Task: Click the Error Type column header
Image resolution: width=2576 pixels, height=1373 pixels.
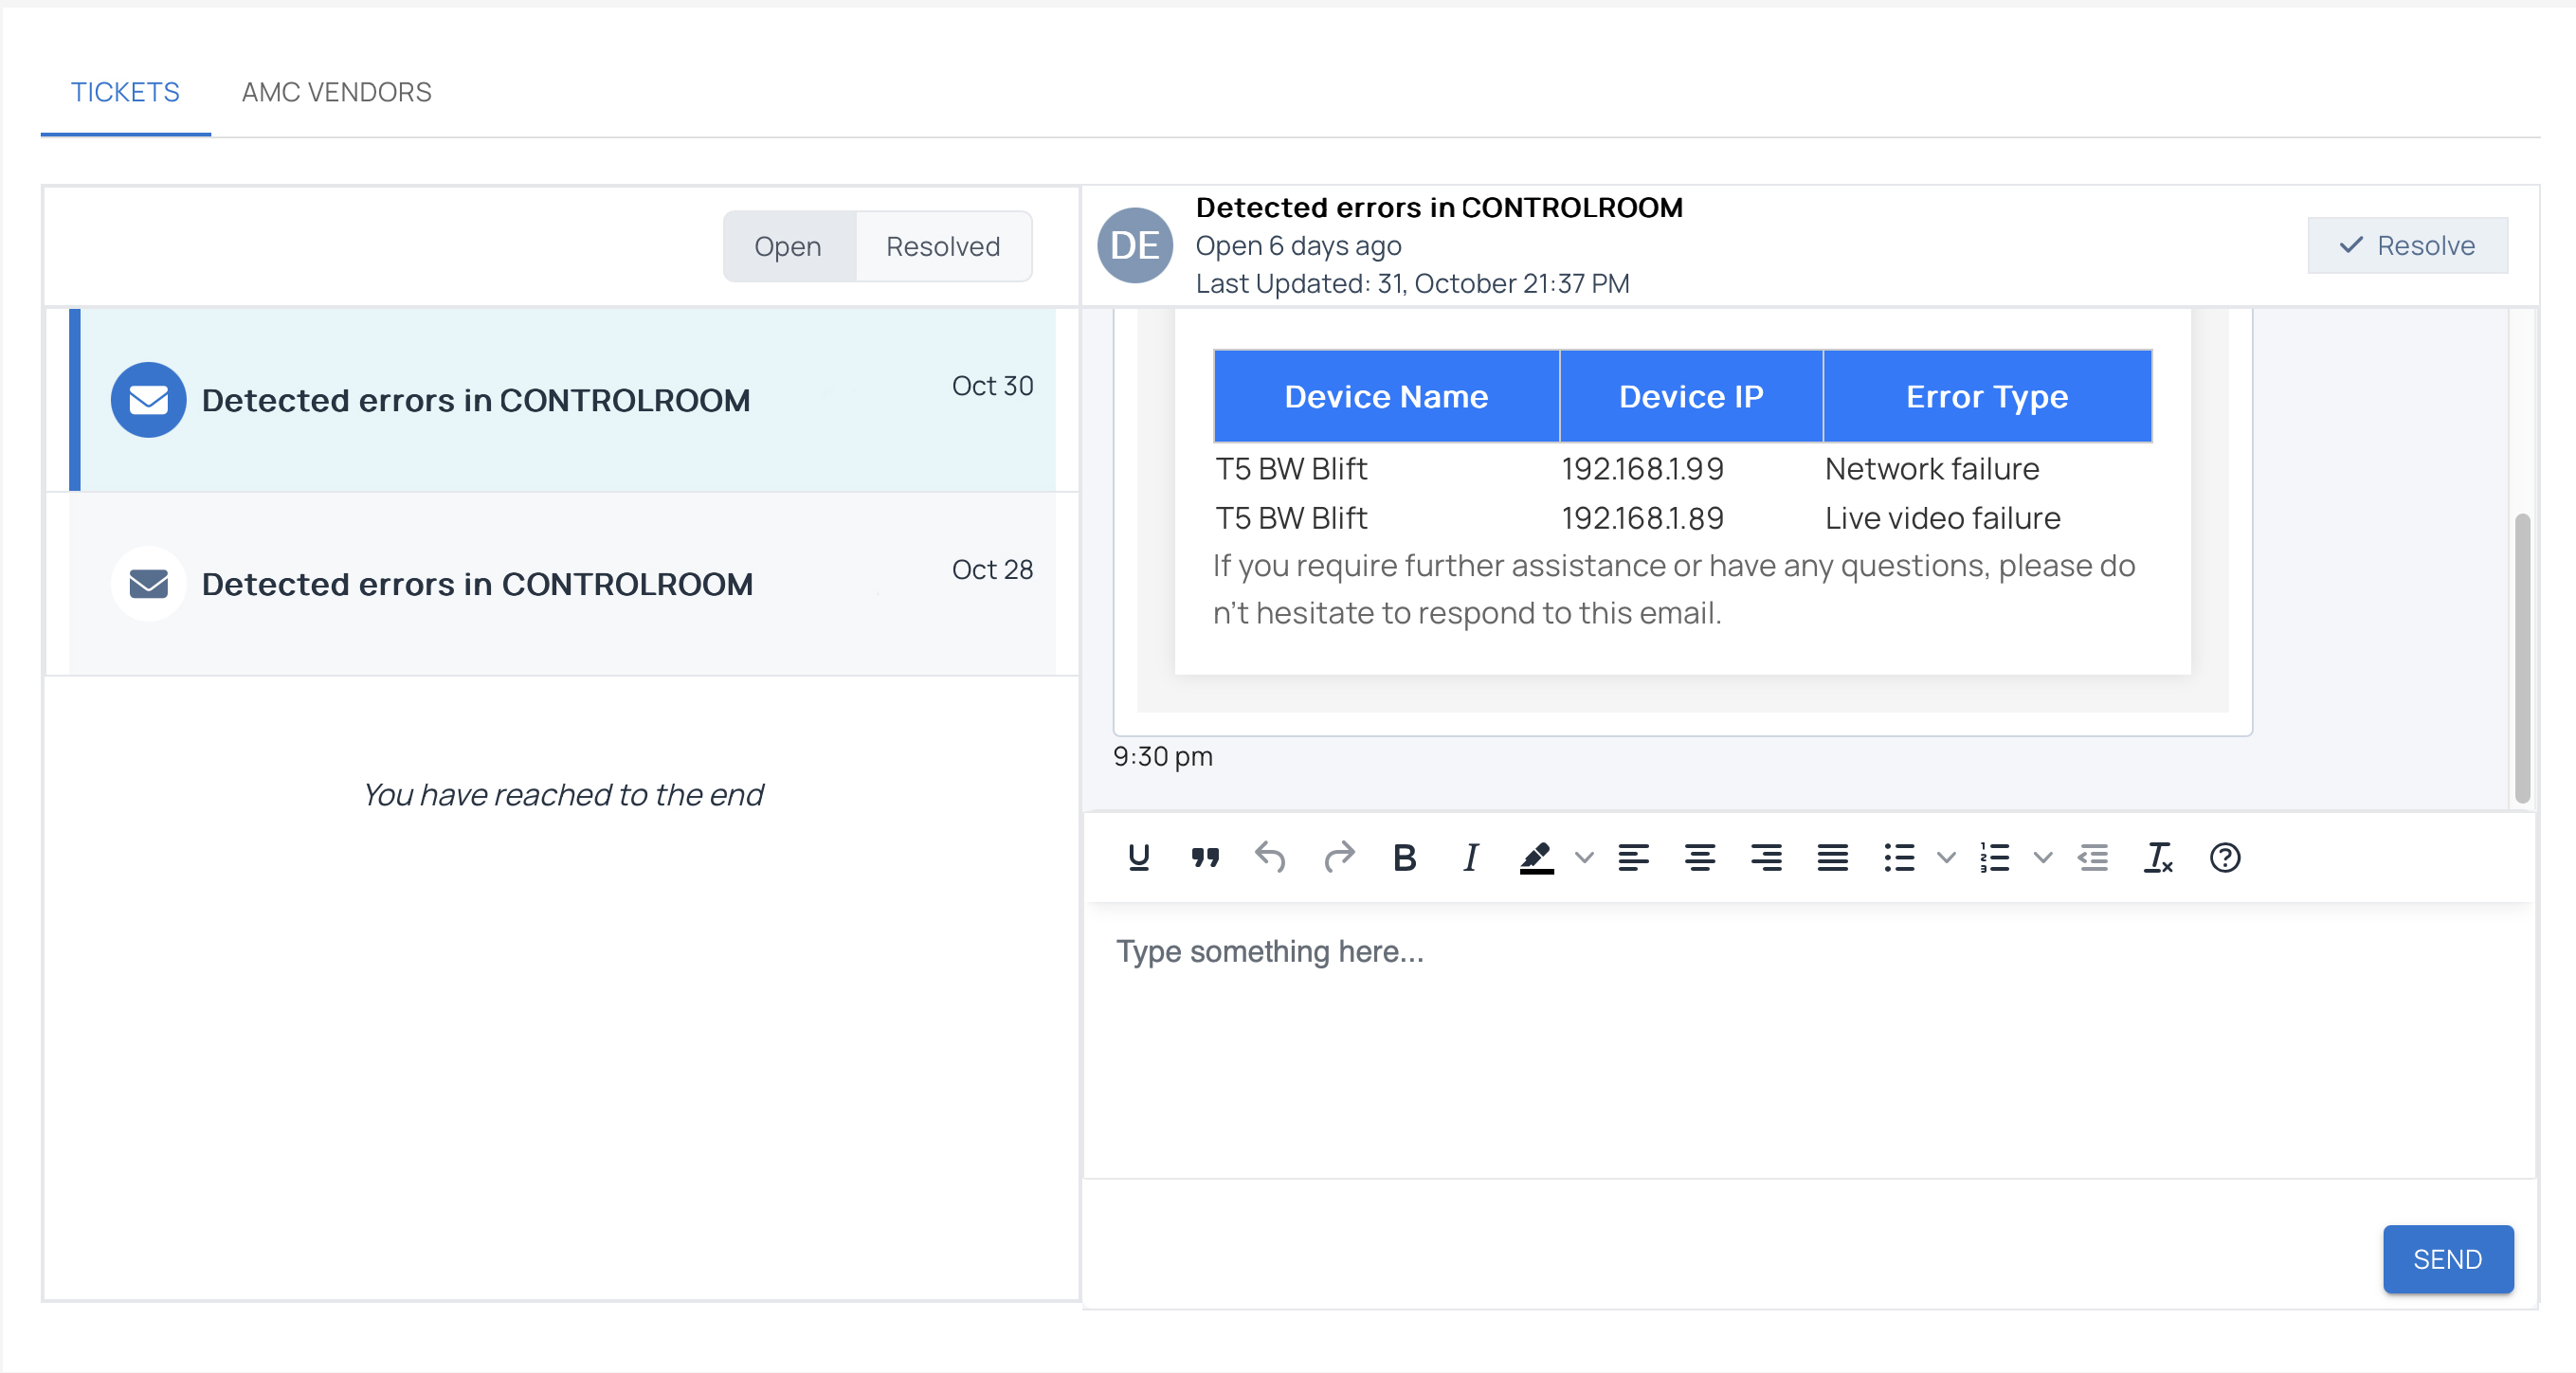Action: click(x=1987, y=396)
